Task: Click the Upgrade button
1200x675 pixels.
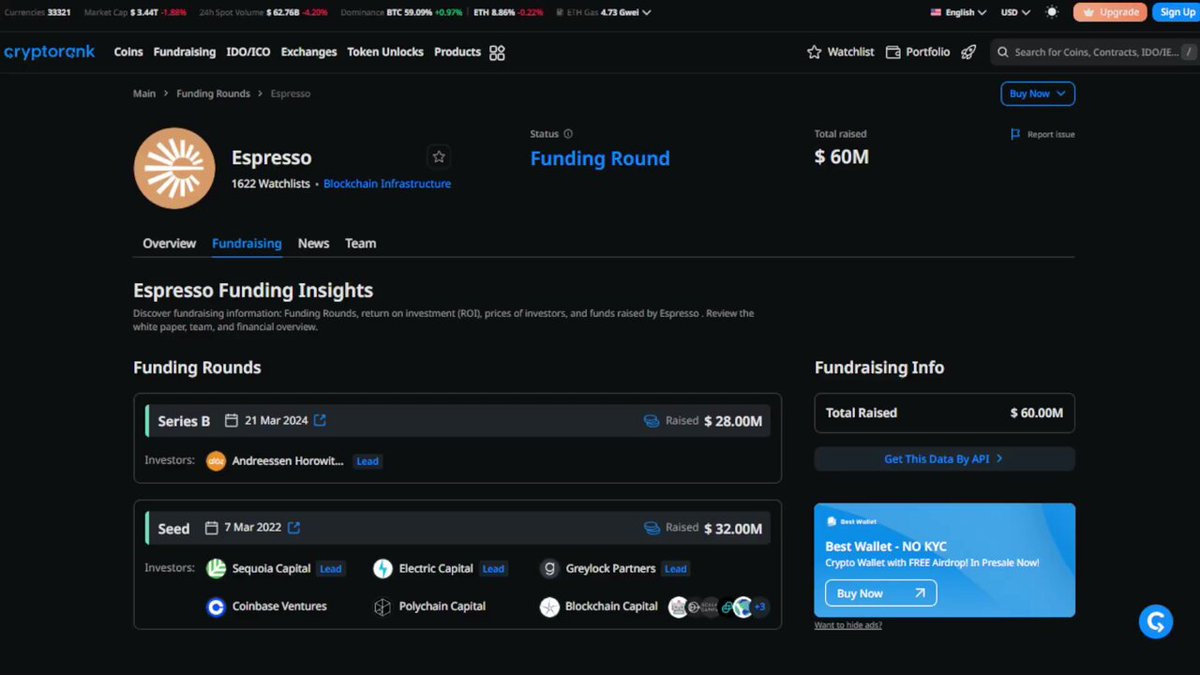Action: tap(1110, 12)
